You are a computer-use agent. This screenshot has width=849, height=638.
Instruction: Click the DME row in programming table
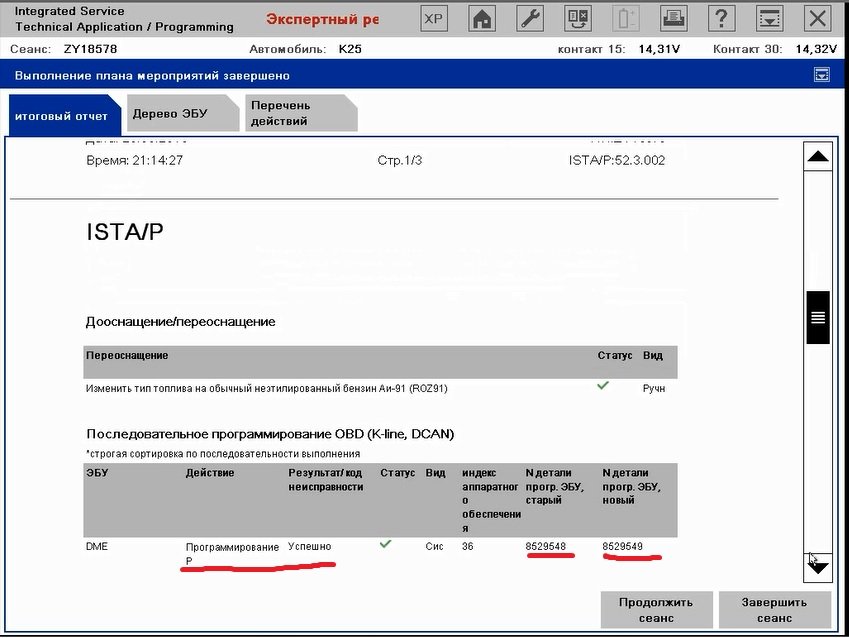(97, 547)
